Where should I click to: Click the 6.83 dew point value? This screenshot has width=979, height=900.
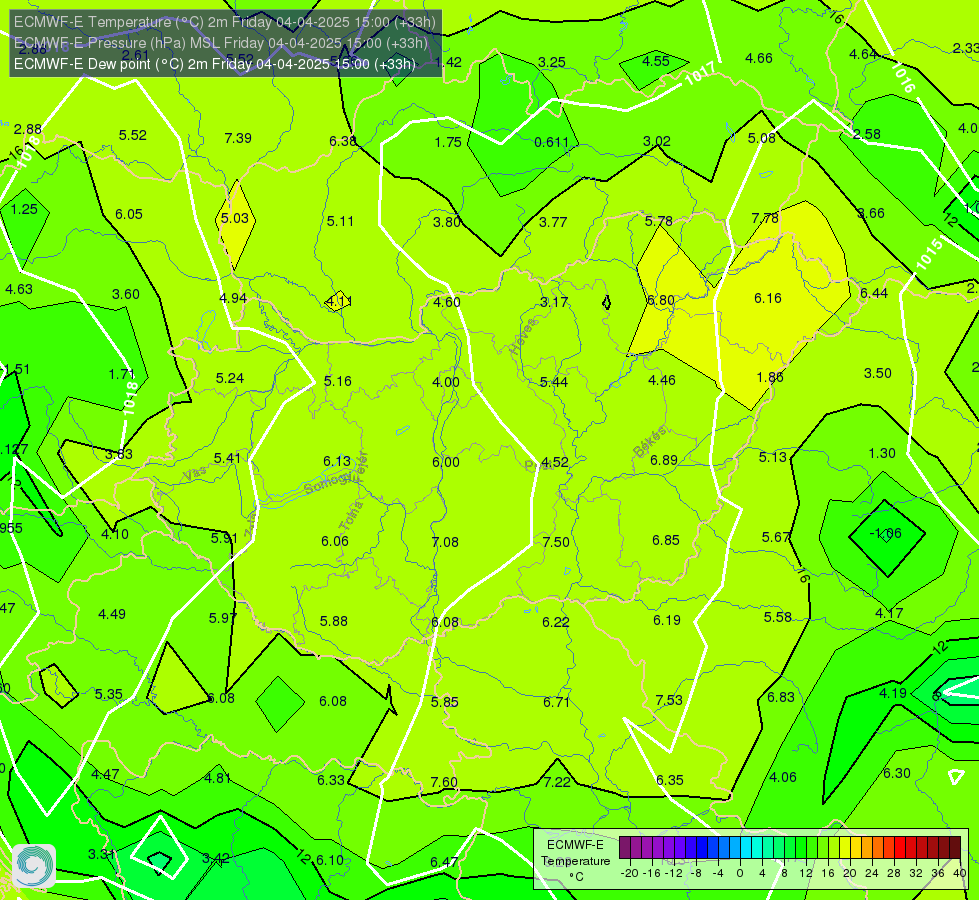coord(780,698)
